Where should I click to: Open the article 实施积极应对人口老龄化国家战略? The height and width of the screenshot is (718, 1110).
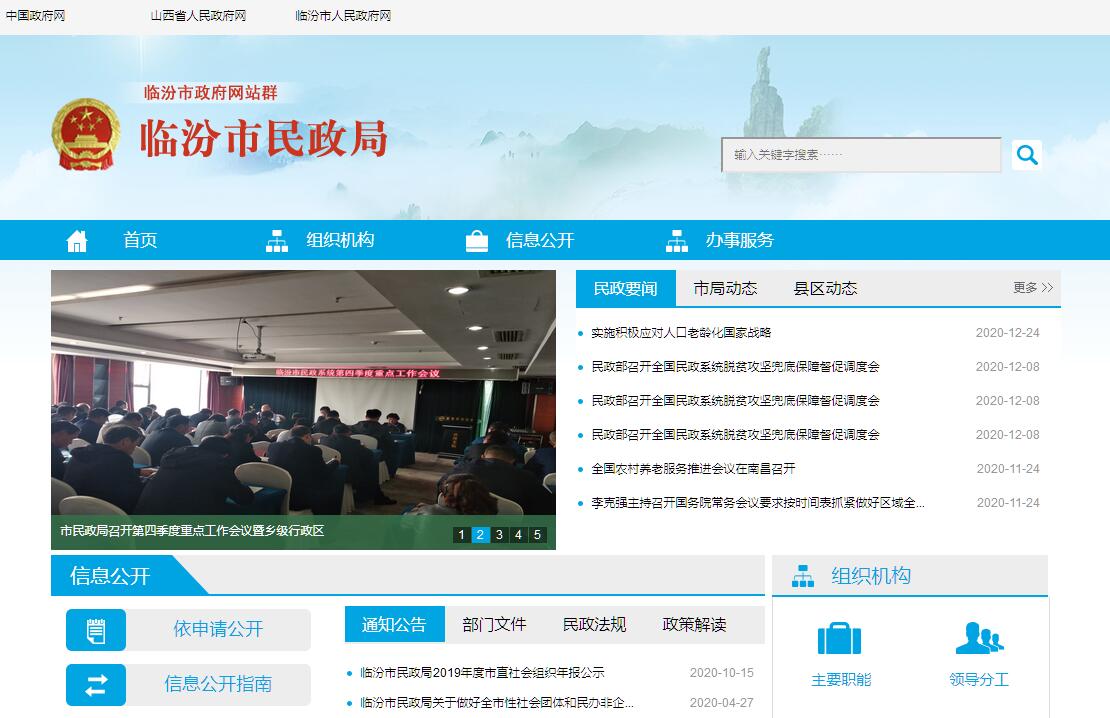[x=681, y=333]
